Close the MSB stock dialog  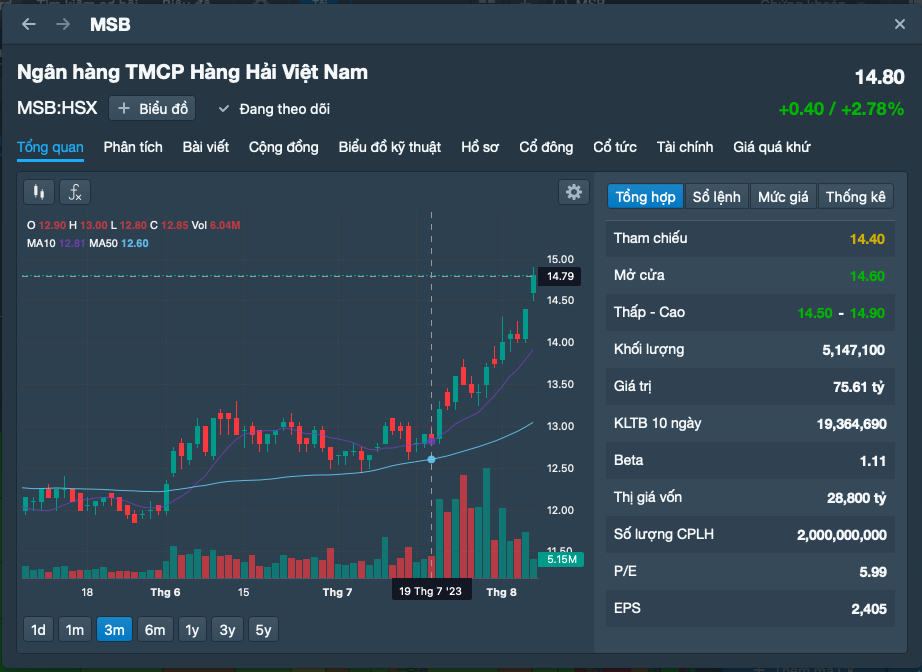click(x=900, y=24)
